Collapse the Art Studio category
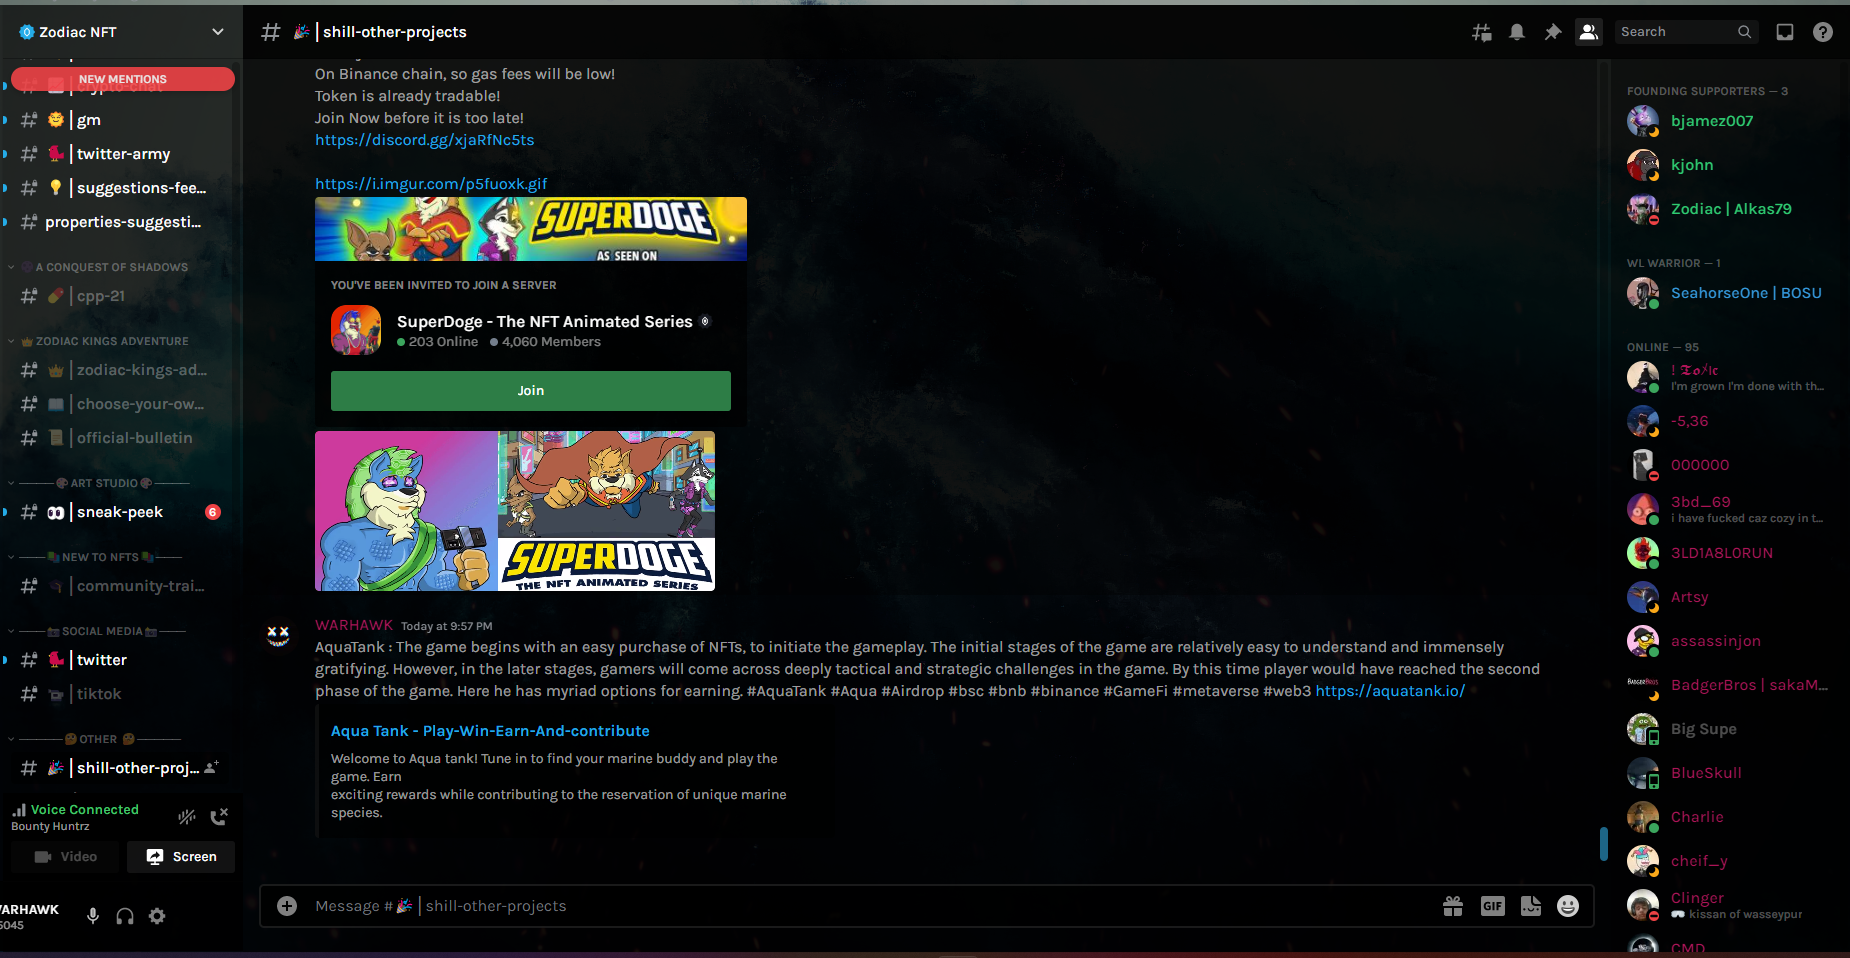Screen dimensions: 1850x958 [x=100, y=483]
